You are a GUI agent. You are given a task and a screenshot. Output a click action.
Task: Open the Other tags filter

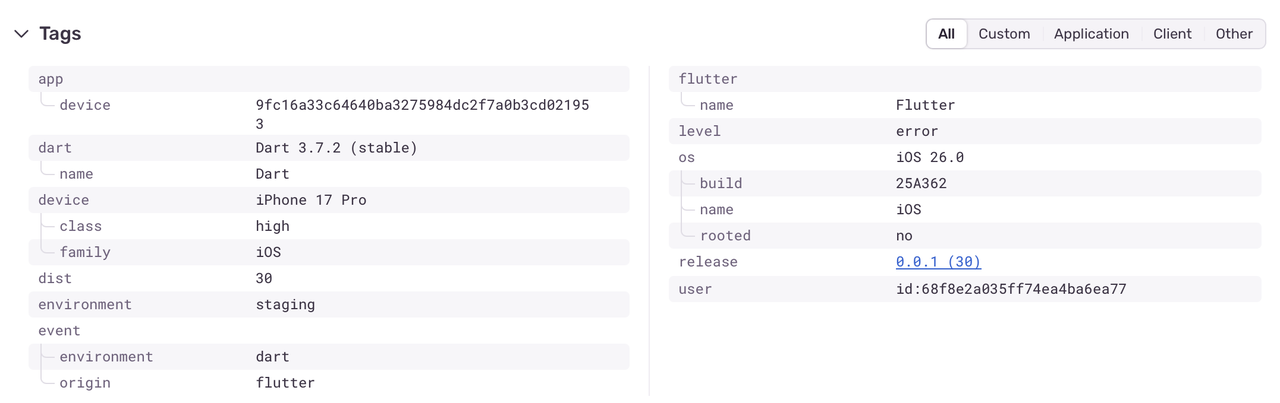[1234, 34]
